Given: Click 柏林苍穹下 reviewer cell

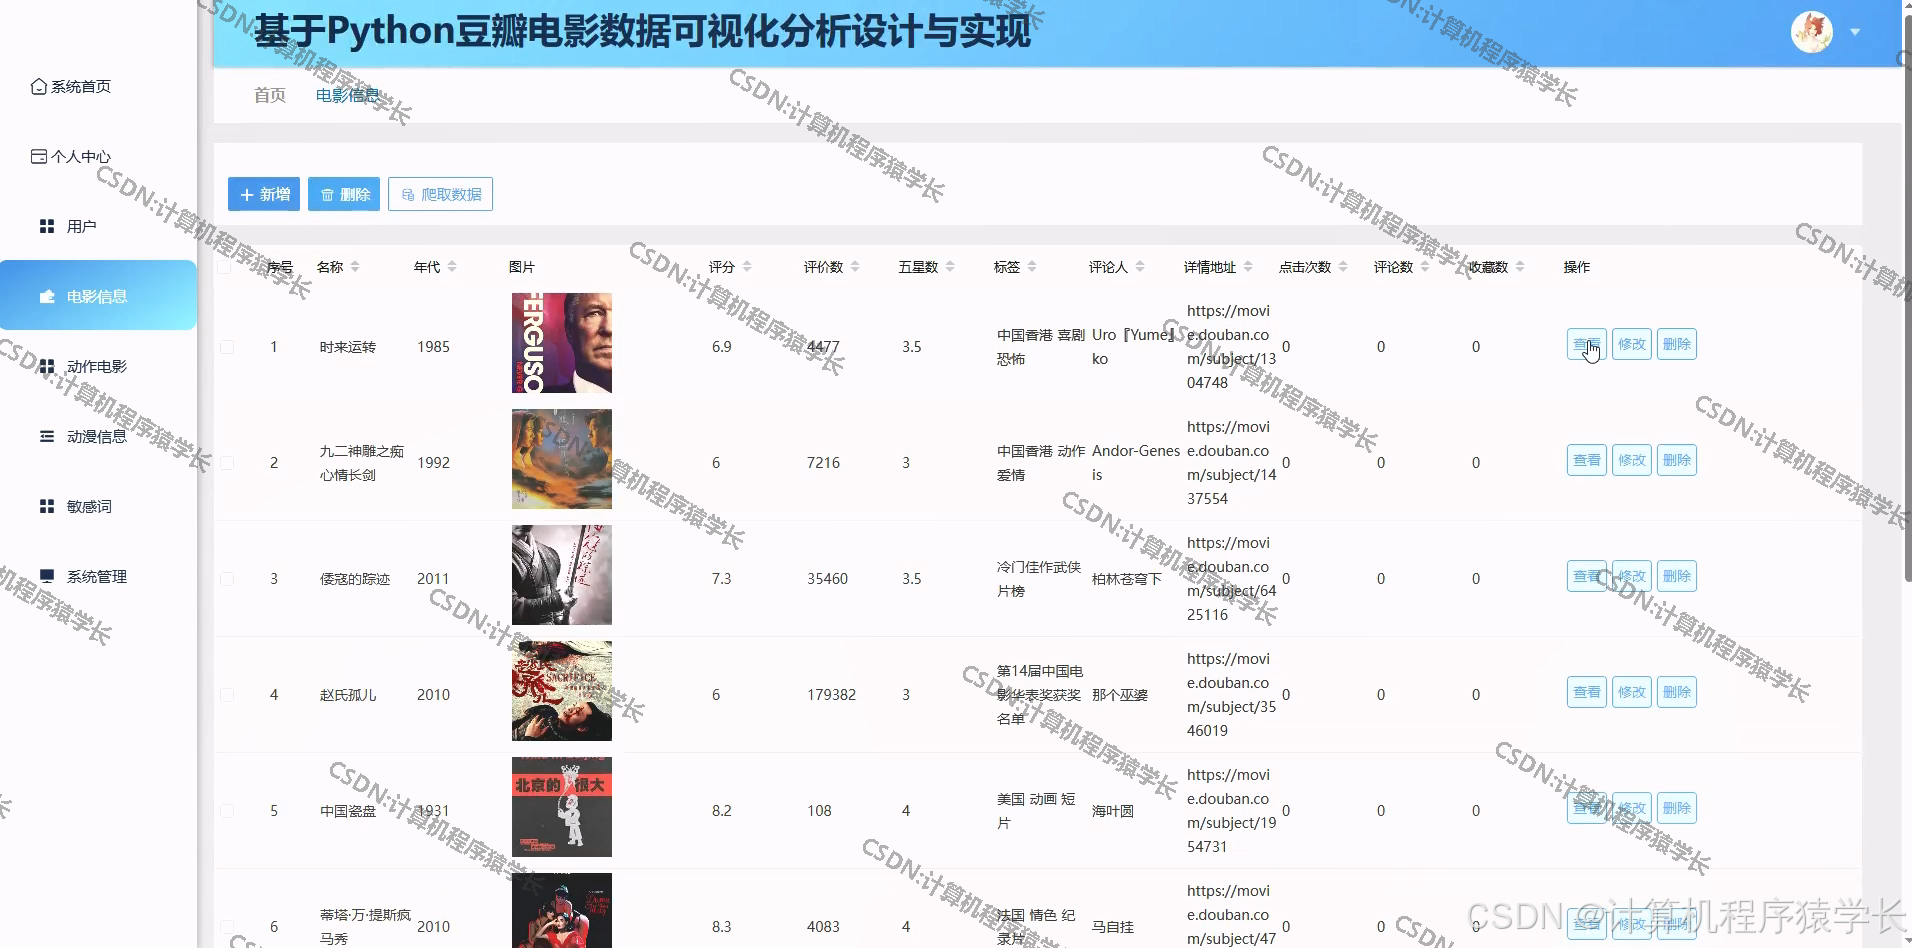Looking at the screenshot, I should coord(1127,579).
